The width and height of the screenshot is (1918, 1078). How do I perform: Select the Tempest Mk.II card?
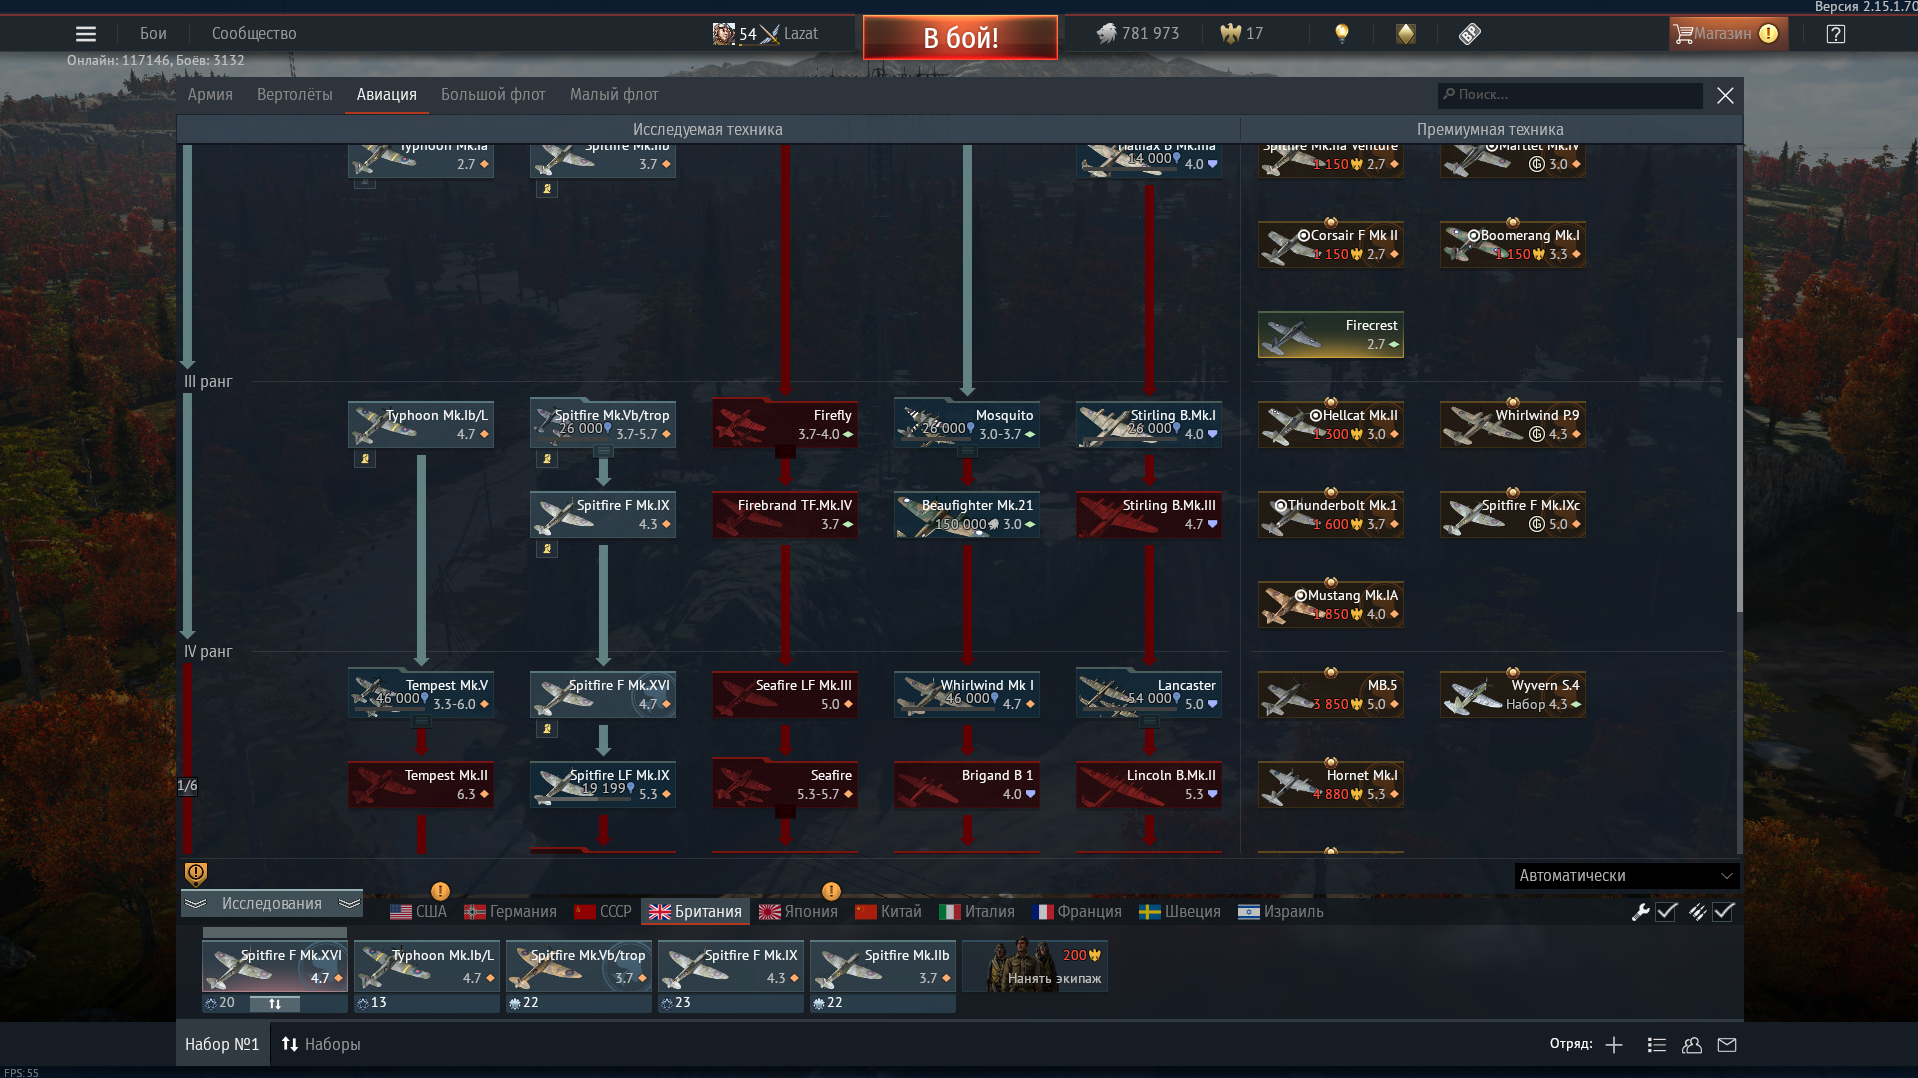click(x=420, y=785)
